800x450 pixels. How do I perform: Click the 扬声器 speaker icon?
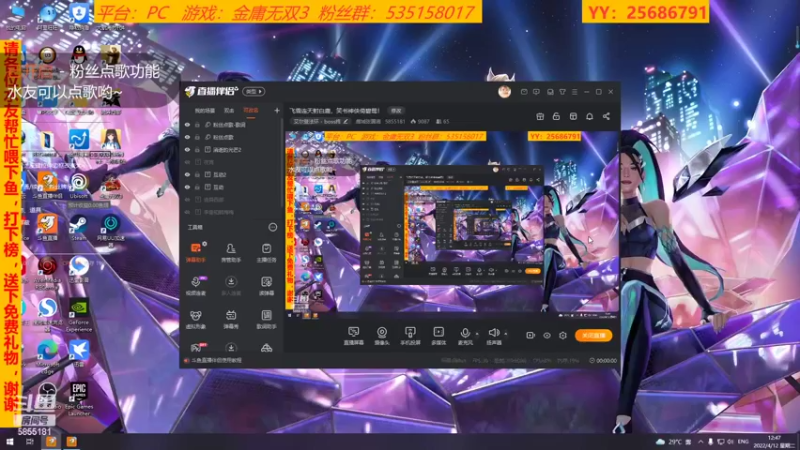493,333
